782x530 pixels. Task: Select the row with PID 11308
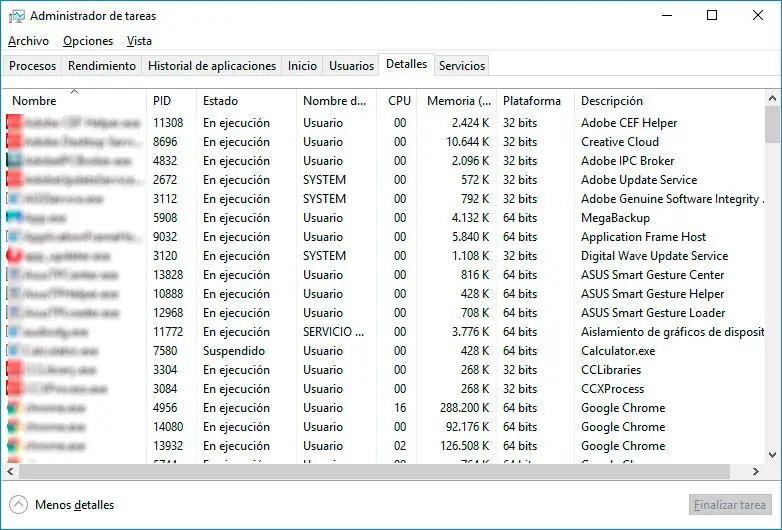coord(384,123)
